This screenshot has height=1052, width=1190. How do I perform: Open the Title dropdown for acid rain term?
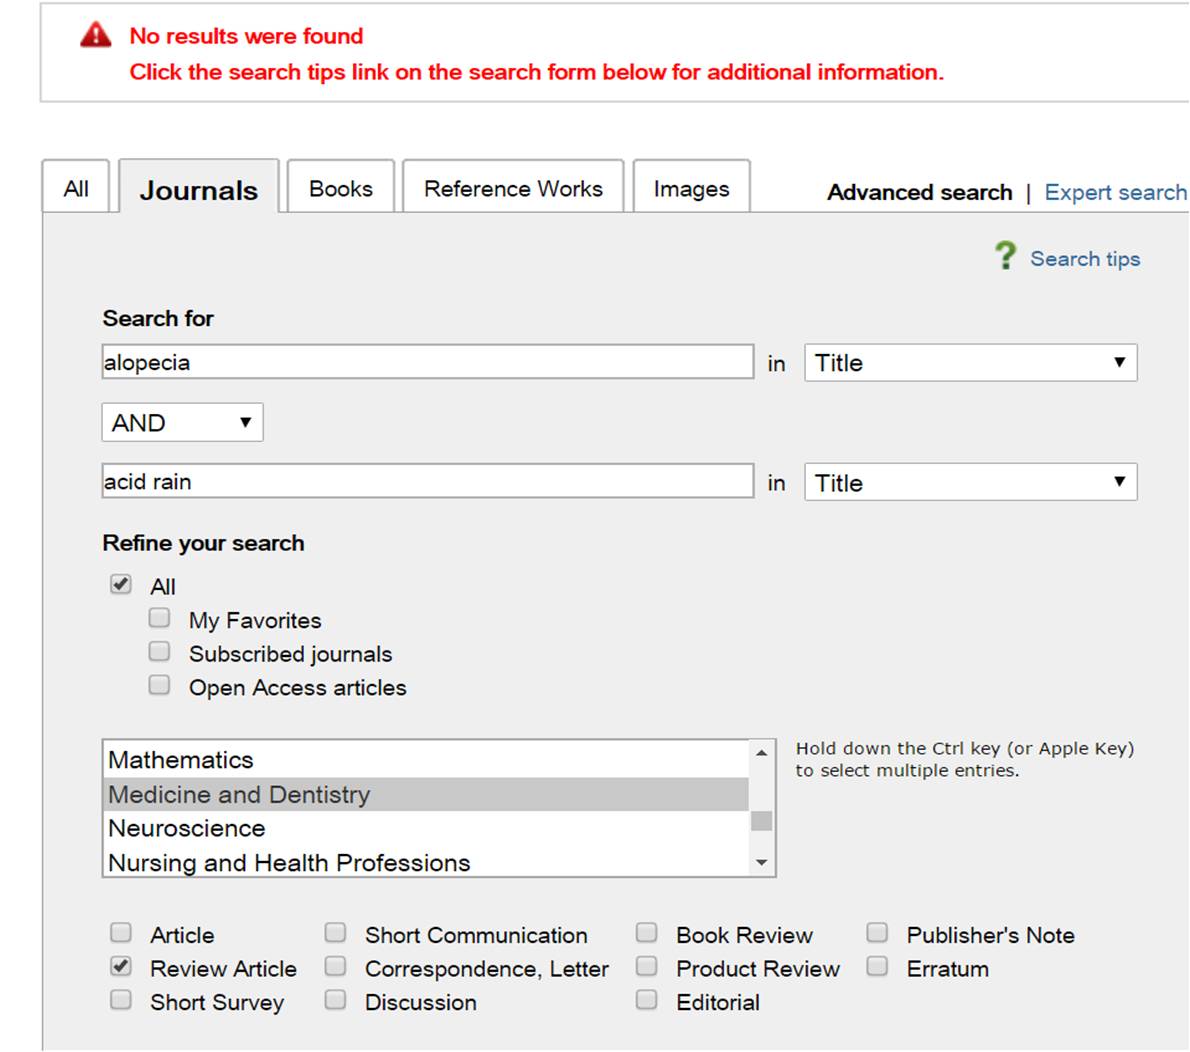[x=971, y=482]
